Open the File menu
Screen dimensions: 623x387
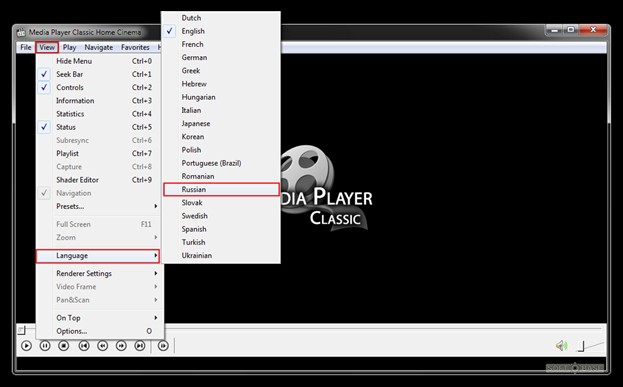[x=26, y=47]
